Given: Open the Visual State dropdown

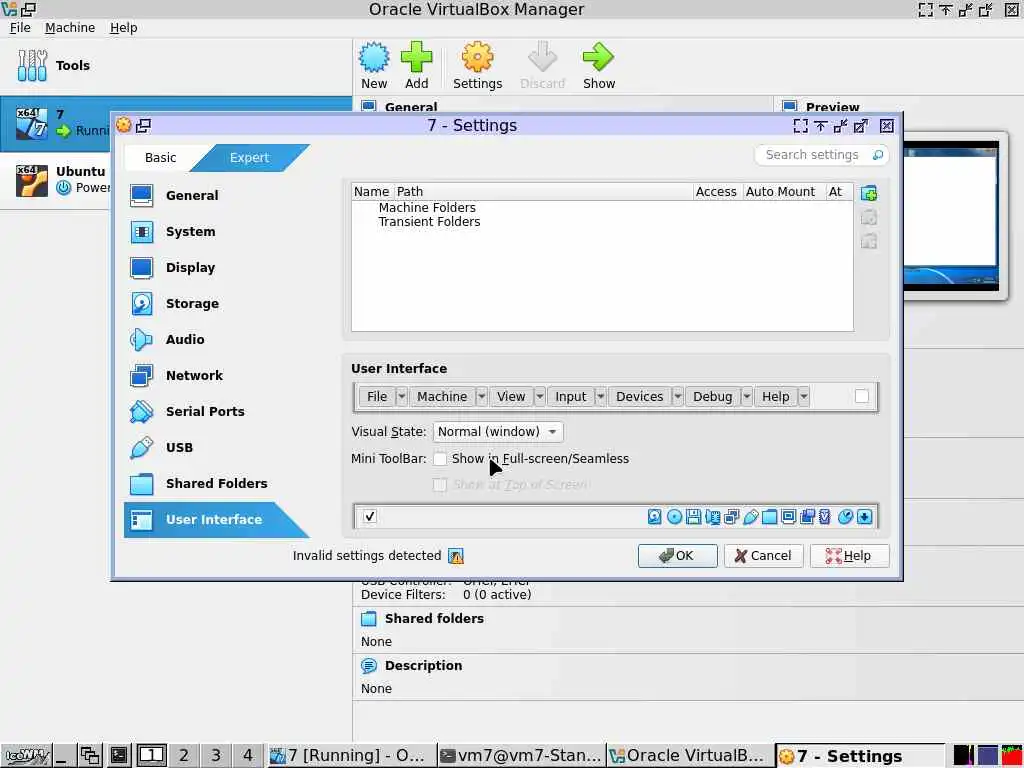Looking at the screenshot, I should [498, 432].
